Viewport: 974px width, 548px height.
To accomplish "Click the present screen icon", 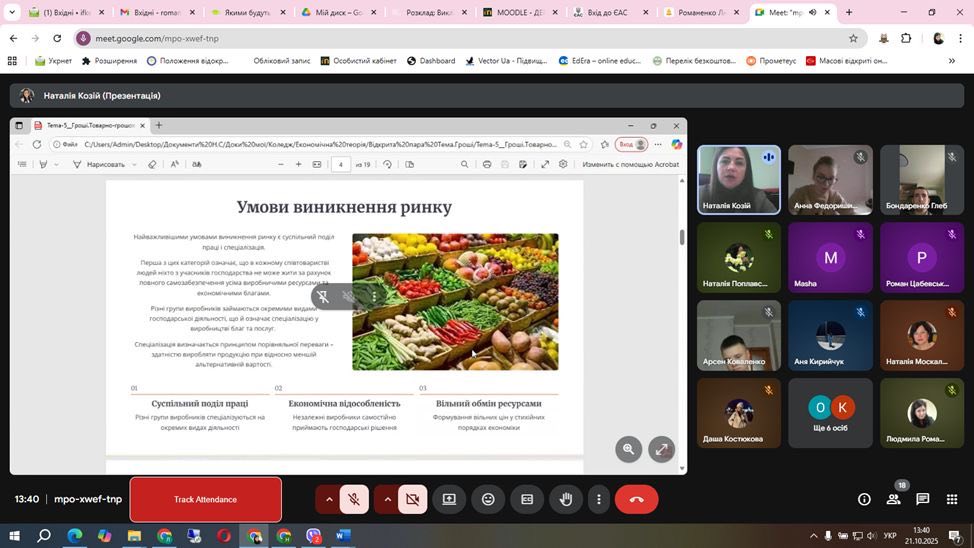I will [449, 500].
